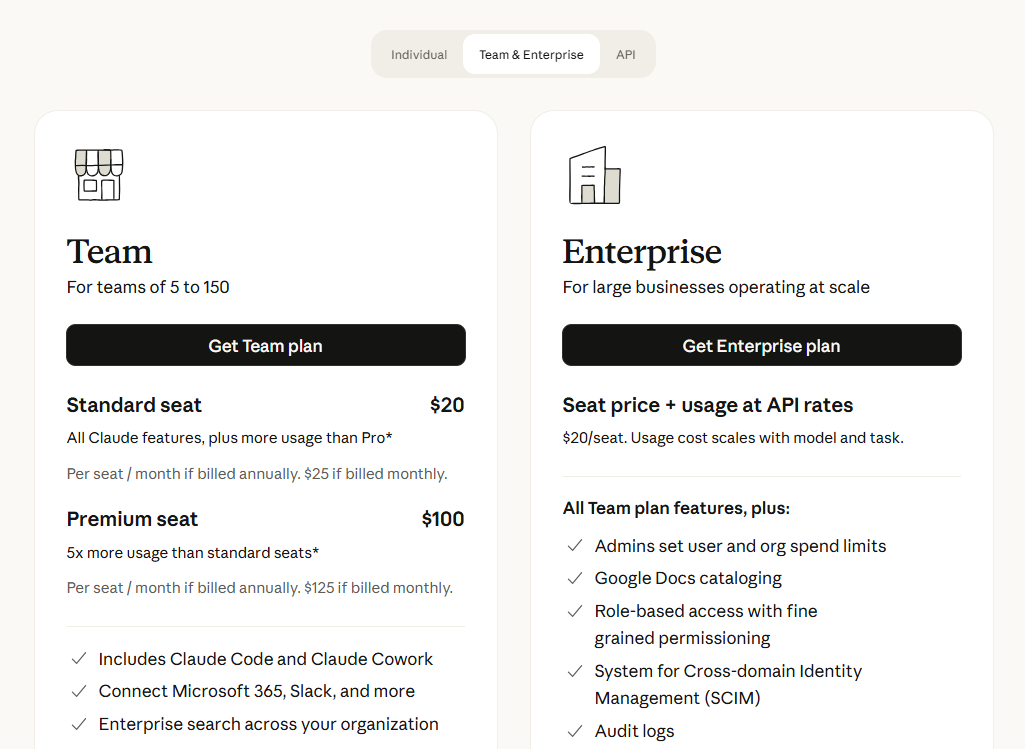Click 'For large businesses operating at scale' text
Screen dimensions: 1025x749
pos(716,288)
